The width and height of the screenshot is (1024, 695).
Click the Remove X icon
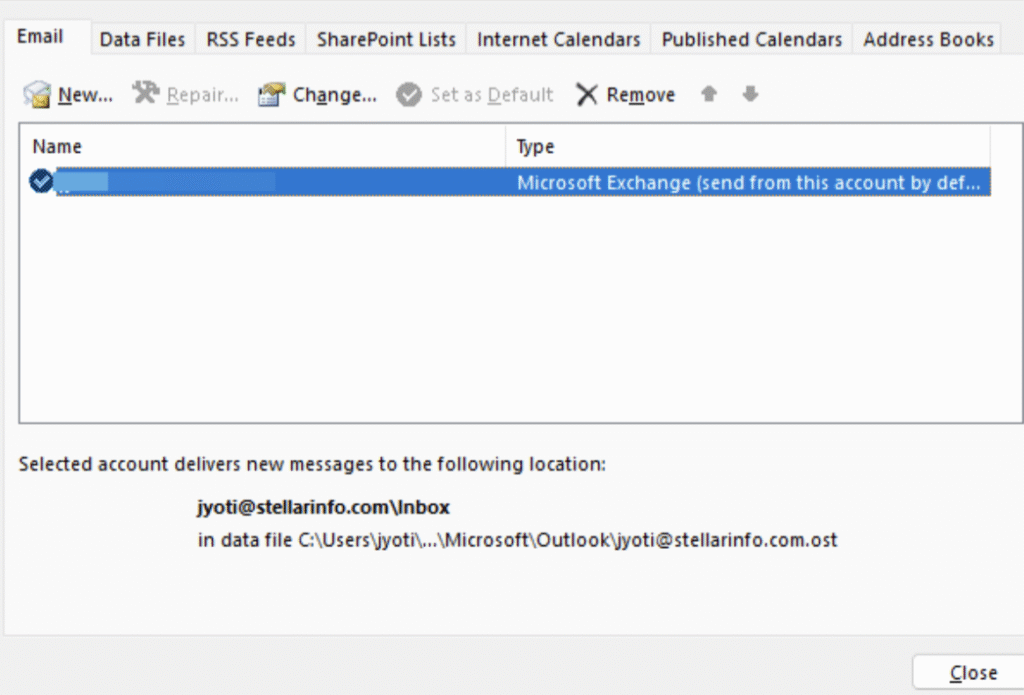[587, 95]
